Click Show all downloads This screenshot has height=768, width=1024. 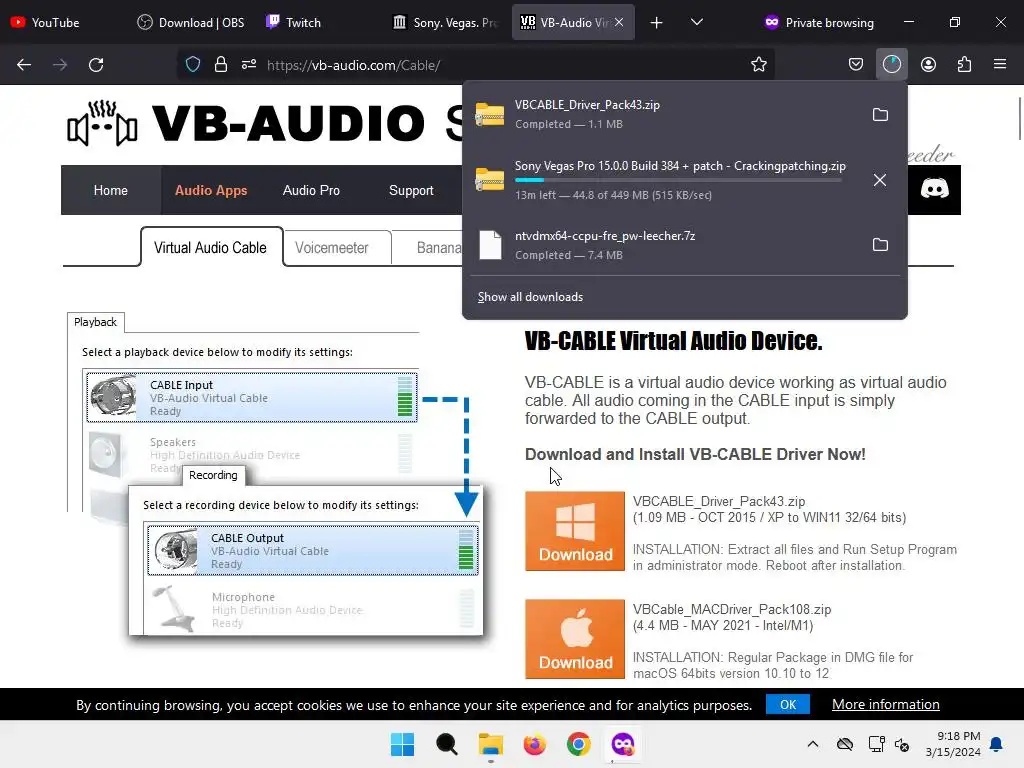(530, 297)
